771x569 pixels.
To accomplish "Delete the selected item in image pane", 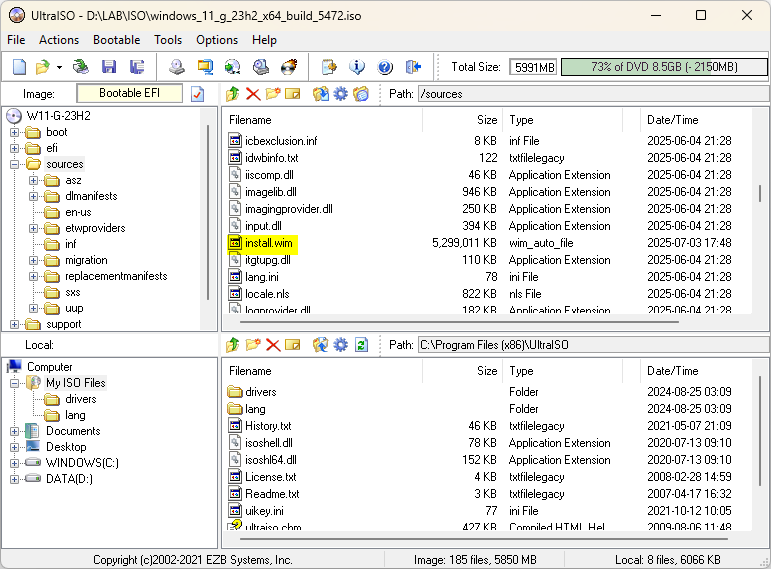I will 253,93.
